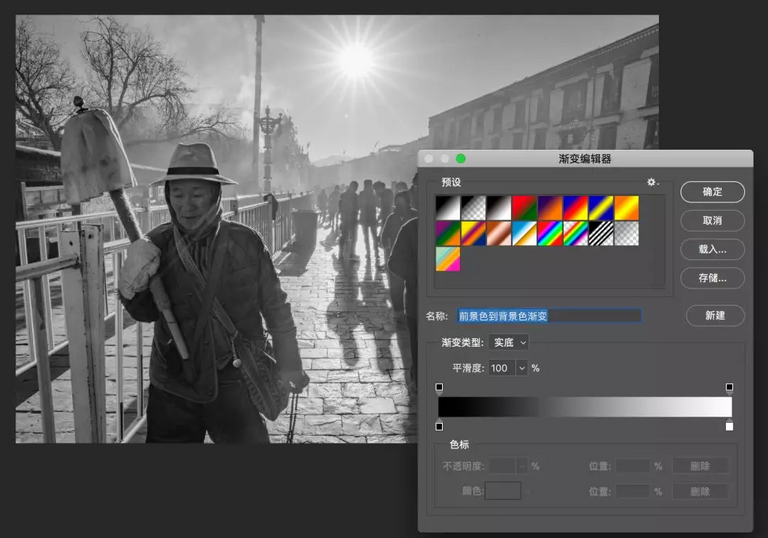Screen dimensions: 768x538
Task: Pick the transparent stripes gradient preset
Action: [601, 233]
